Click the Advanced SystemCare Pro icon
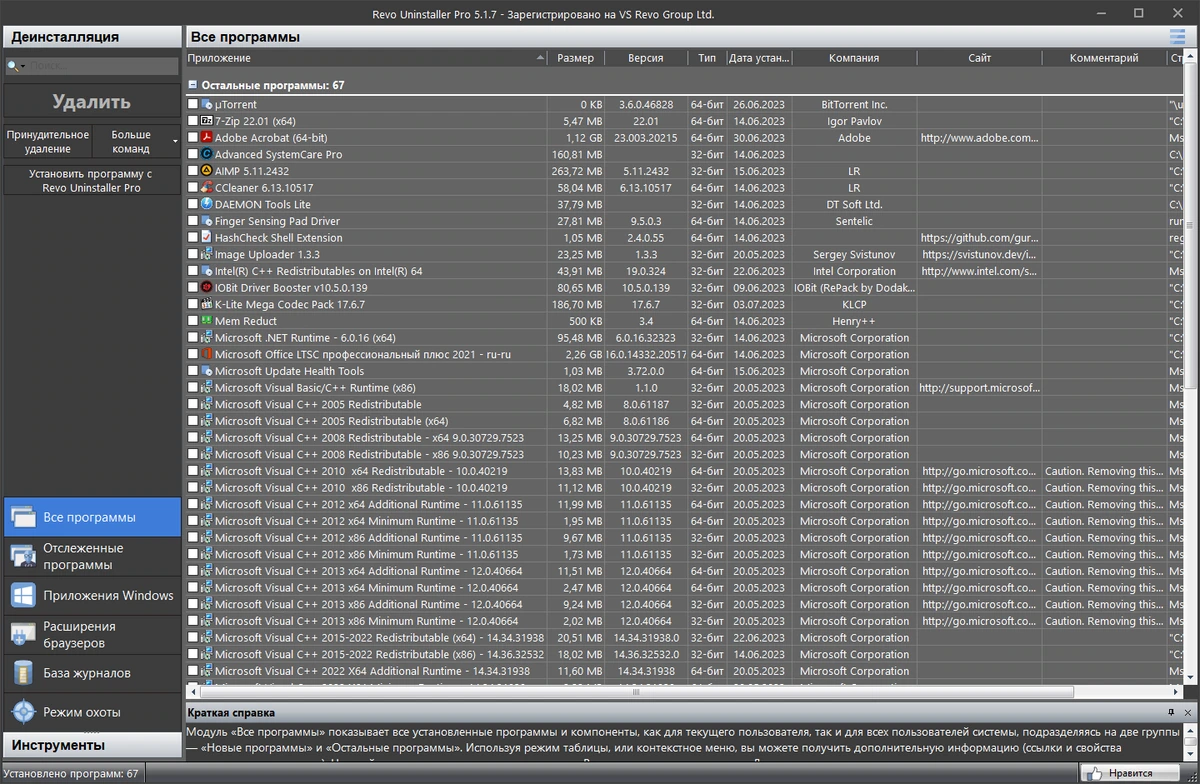 (x=207, y=154)
